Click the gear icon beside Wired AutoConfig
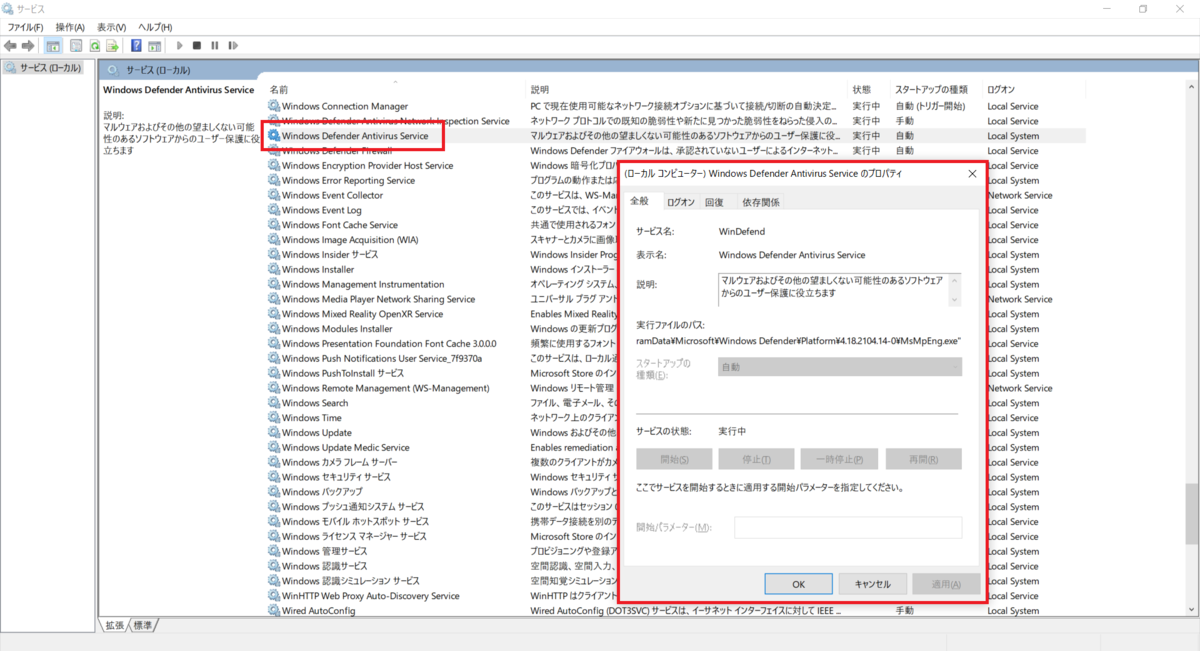The width and height of the screenshot is (1200, 651). point(274,610)
